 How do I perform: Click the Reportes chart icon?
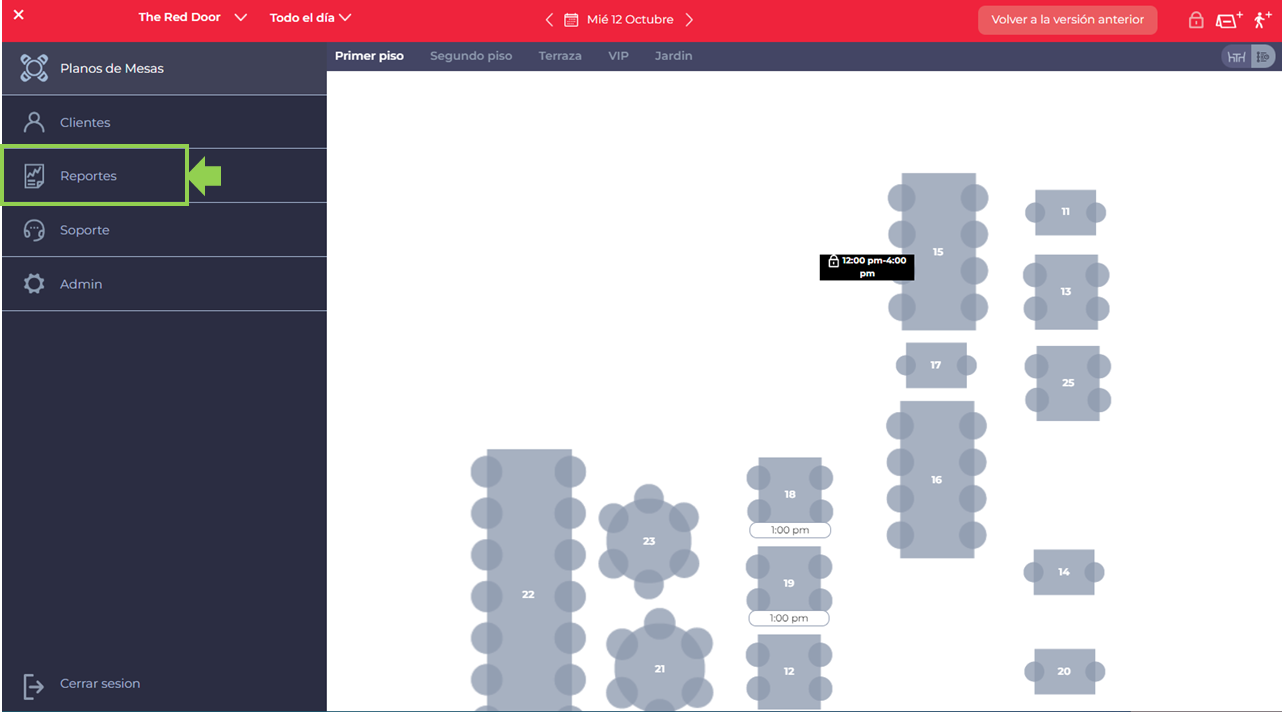pyautogui.click(x=34, y=176)
